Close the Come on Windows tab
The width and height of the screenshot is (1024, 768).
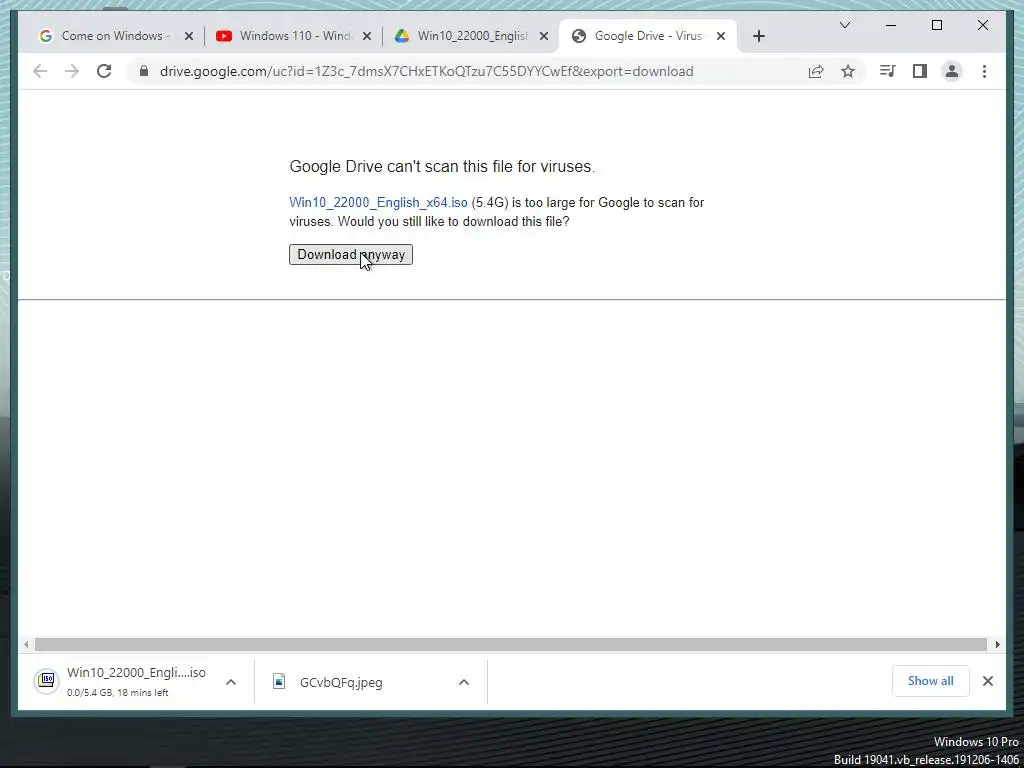point(189,36)
